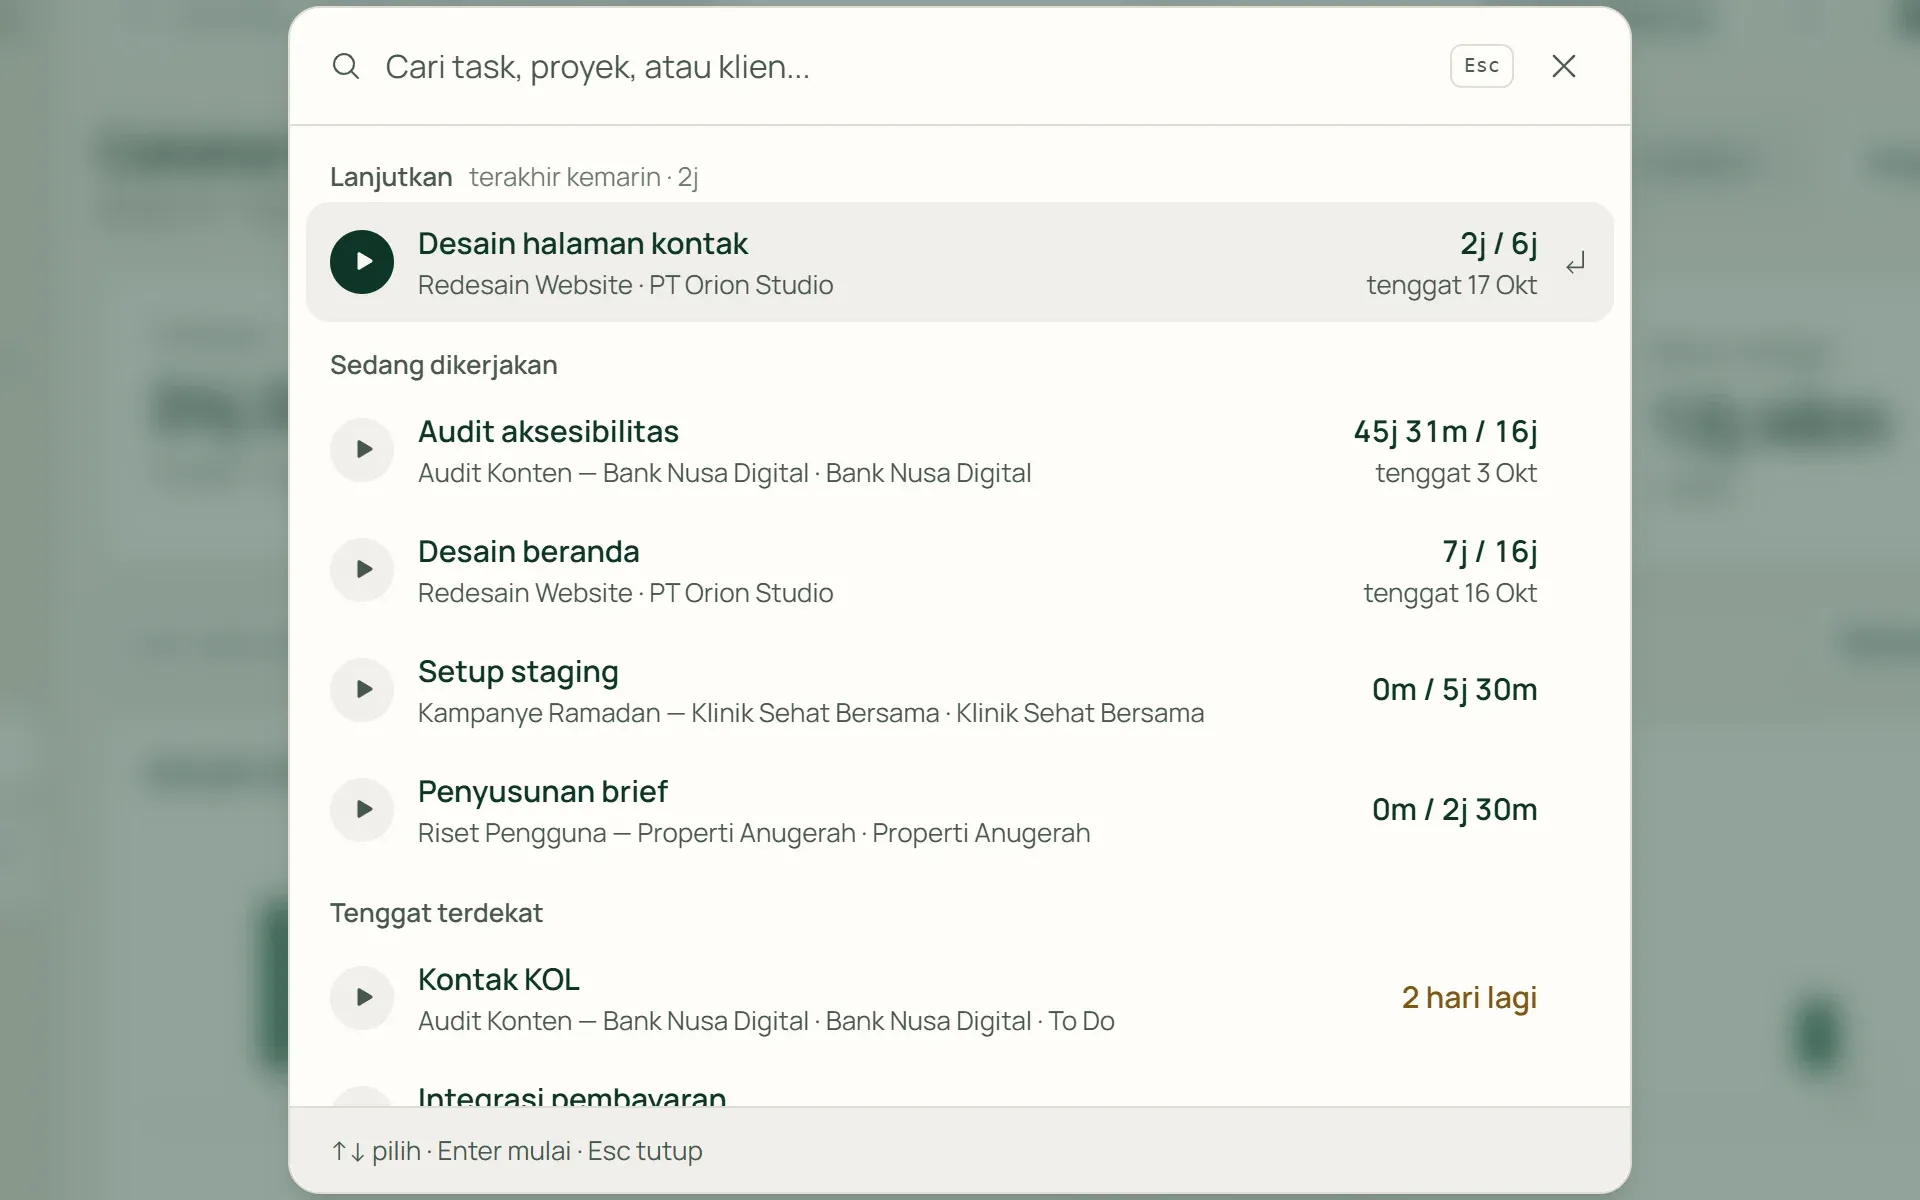Click the 'Esc tutup' footer hint
The image size is (1920, 1200).
pos(645,1151)
